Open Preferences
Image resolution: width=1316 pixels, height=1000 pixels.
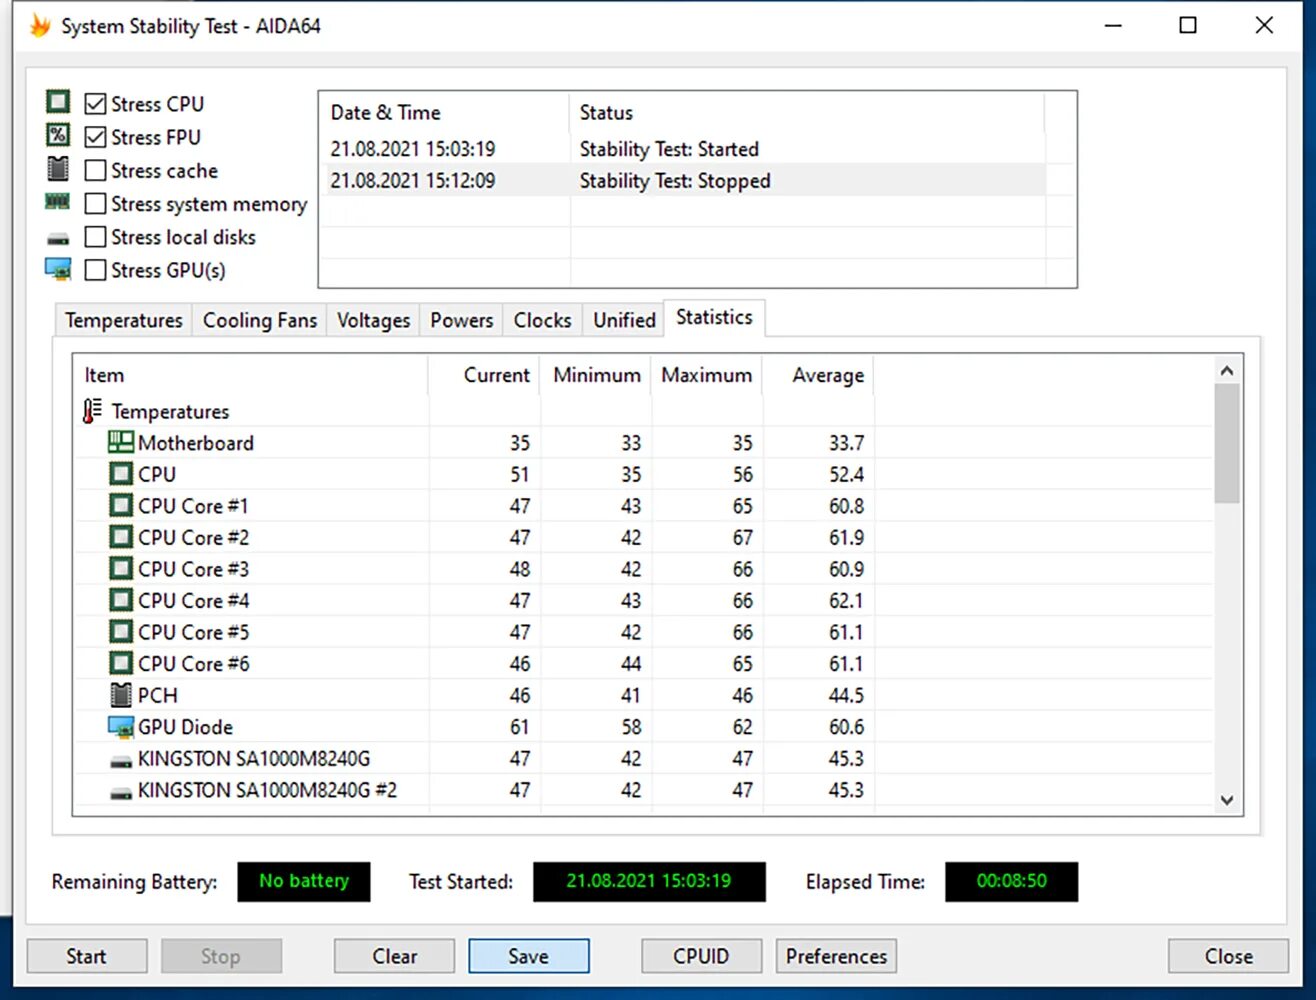pyautogui.click(x=836, y=956)
